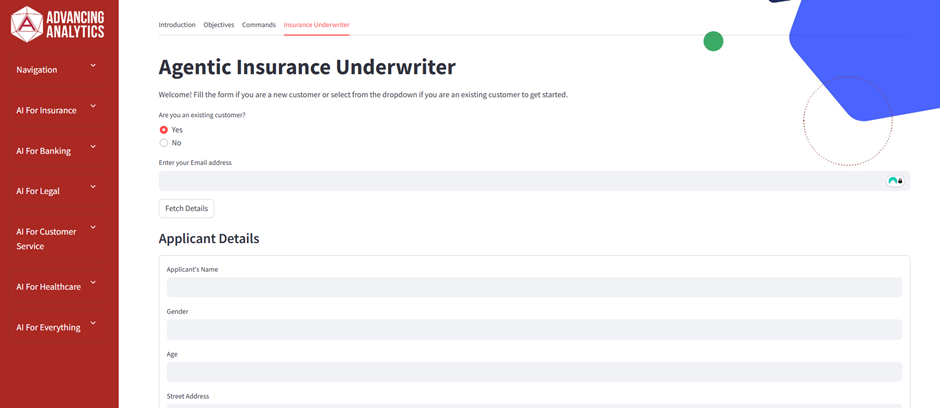The width and height of the screenshot is (940, 408).
Task: Click the Applicant's Name field
Action: point(534,287)
